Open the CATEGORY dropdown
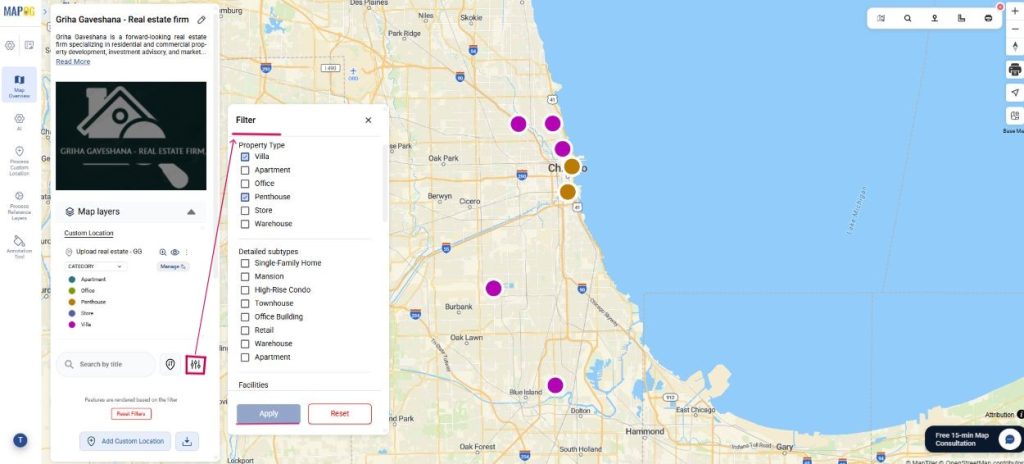This screenshot has height=464, width=1024. (95, 267)
